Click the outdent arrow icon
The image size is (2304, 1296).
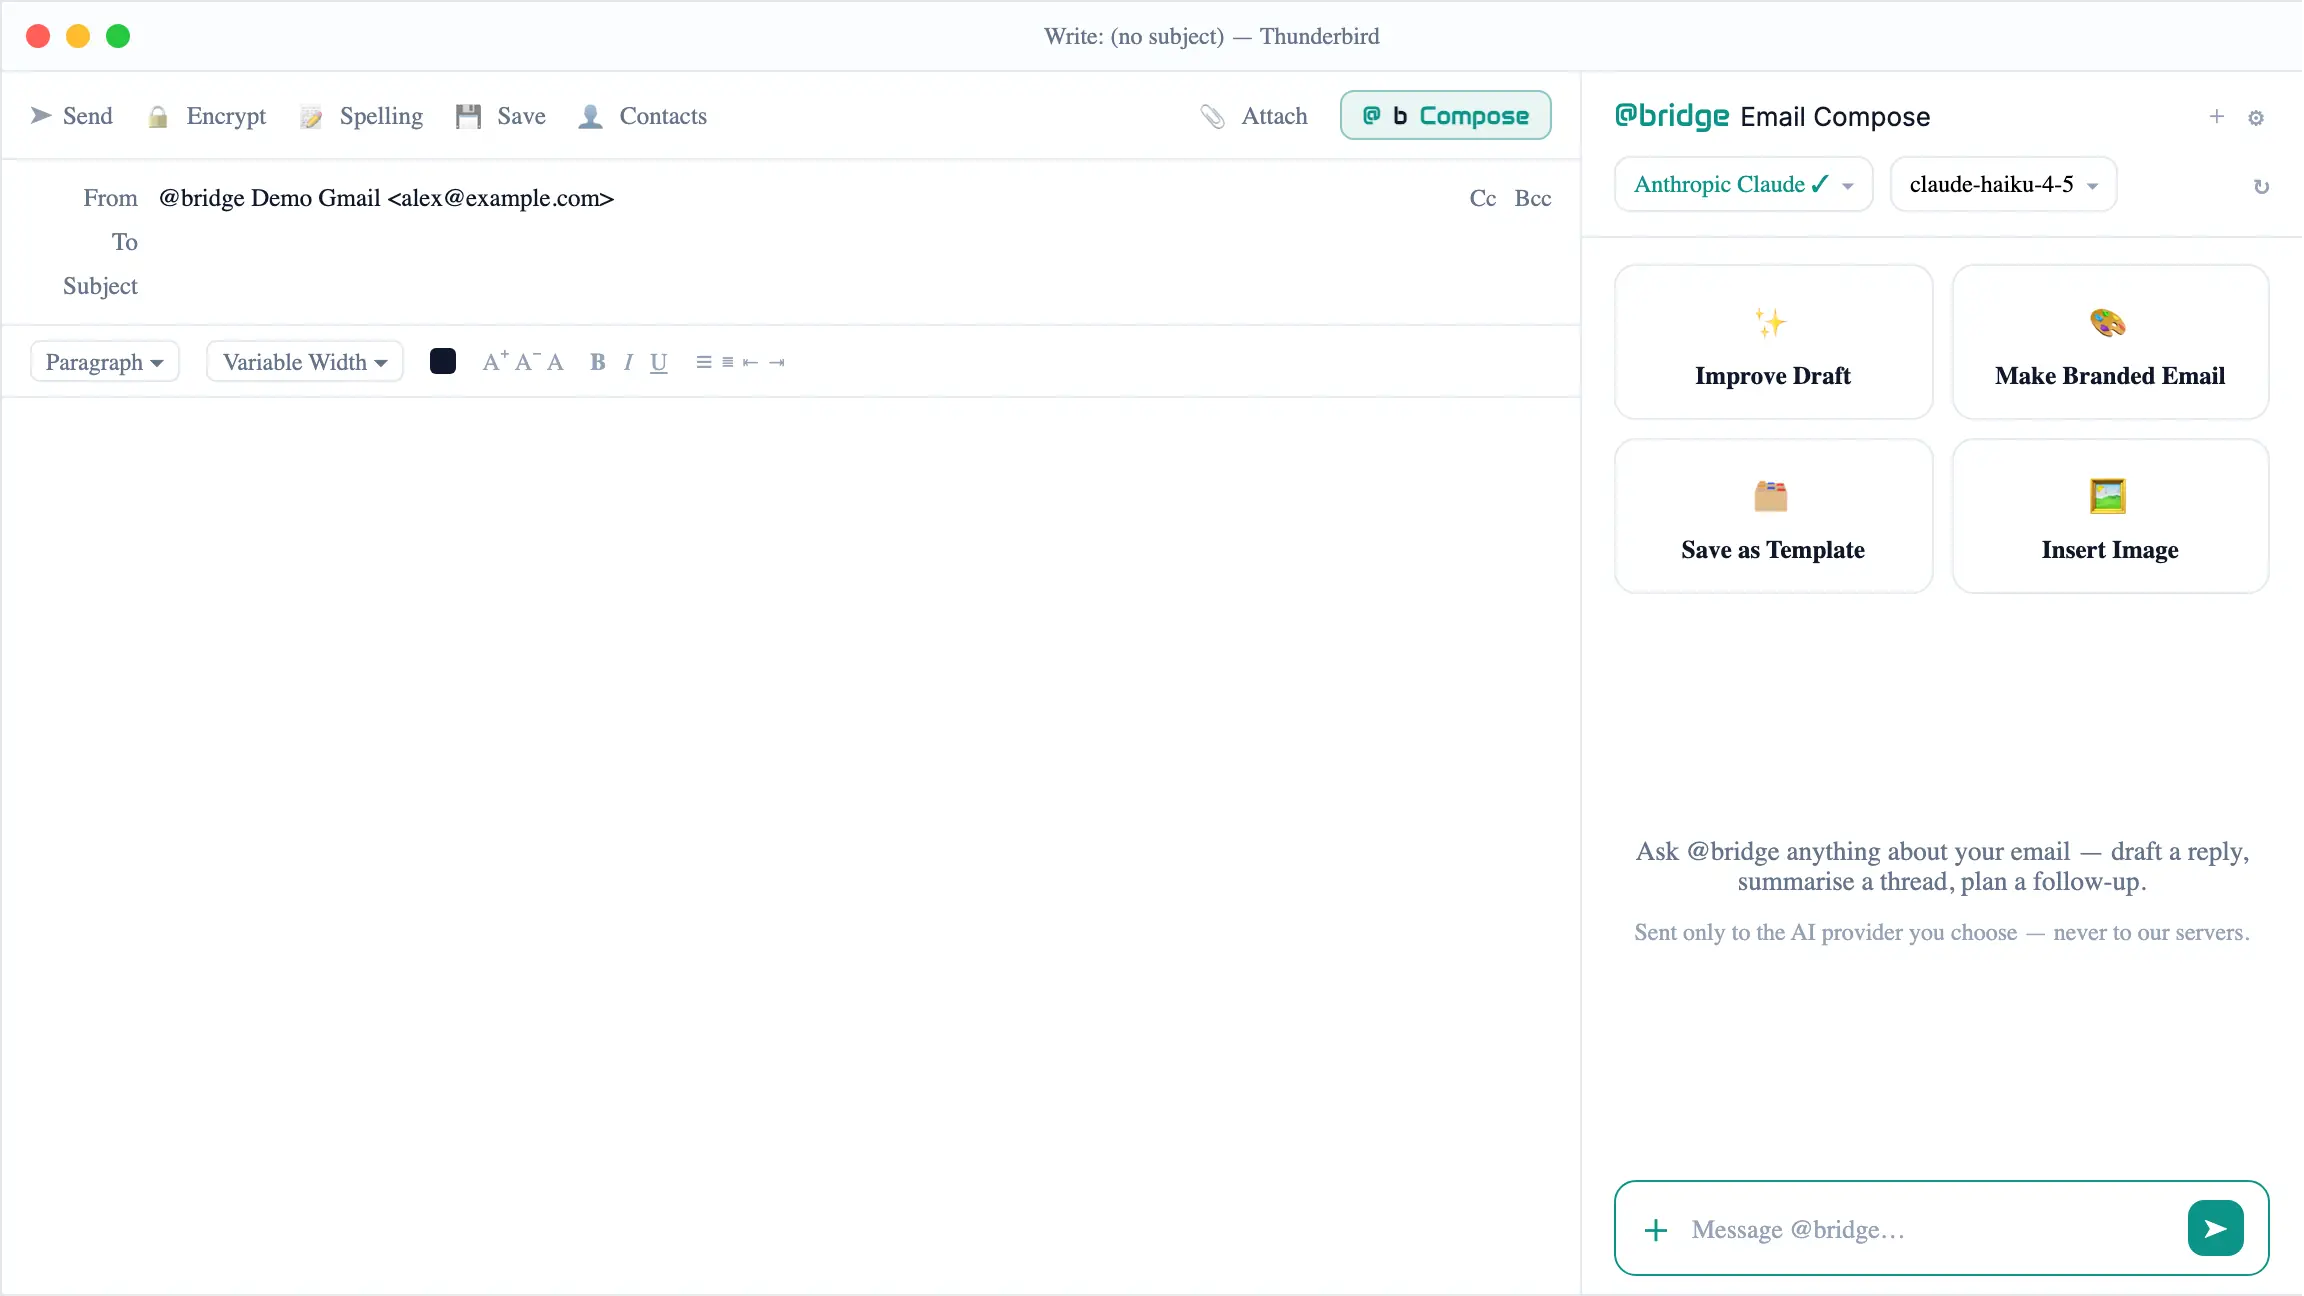click(x=751, y=362)
